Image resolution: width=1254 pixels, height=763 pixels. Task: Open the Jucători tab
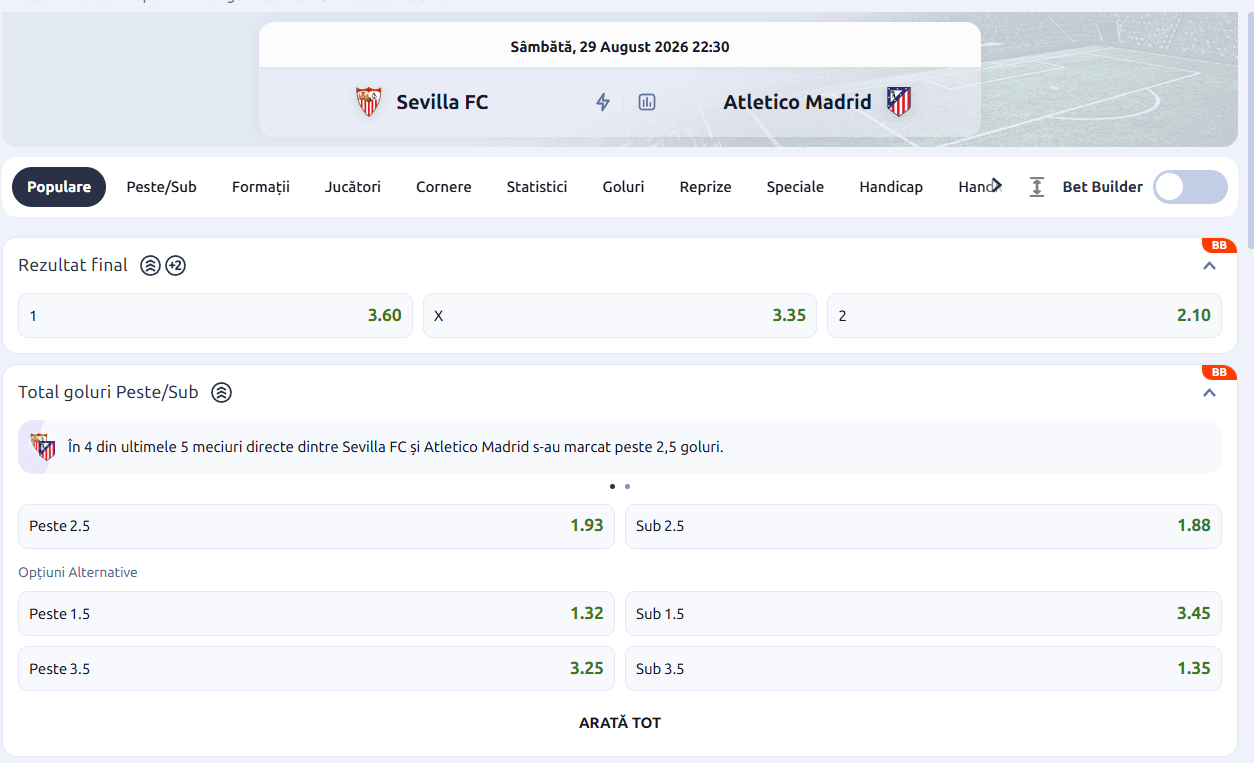click(x=353, y=187)
